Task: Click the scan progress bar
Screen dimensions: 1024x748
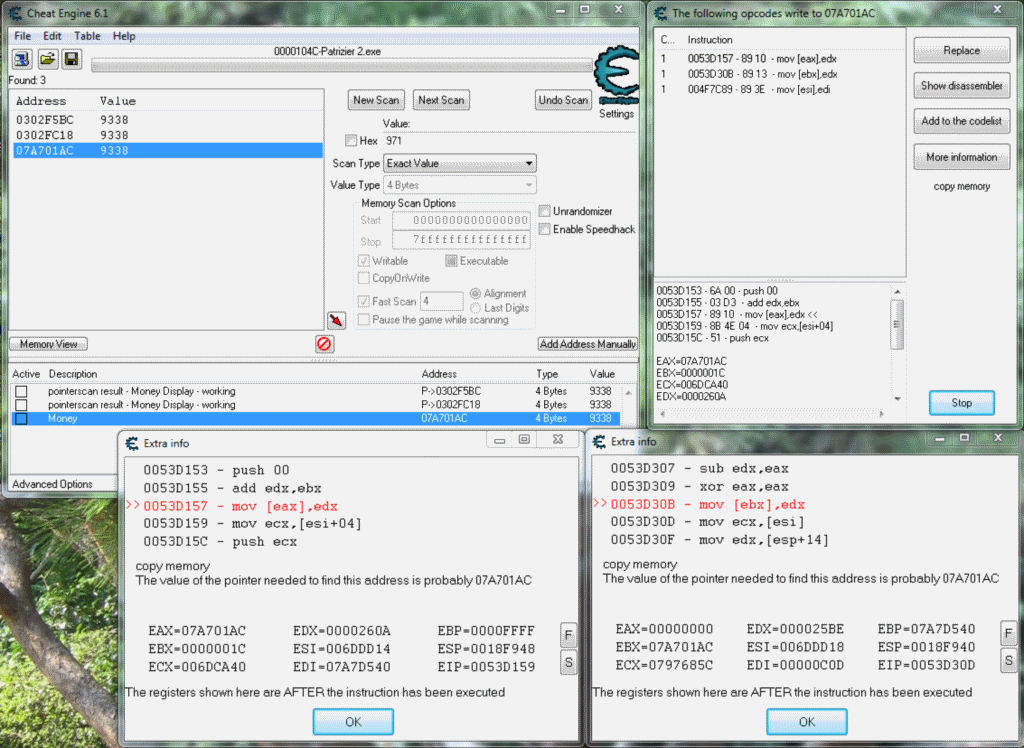Action: pos(340,67)
